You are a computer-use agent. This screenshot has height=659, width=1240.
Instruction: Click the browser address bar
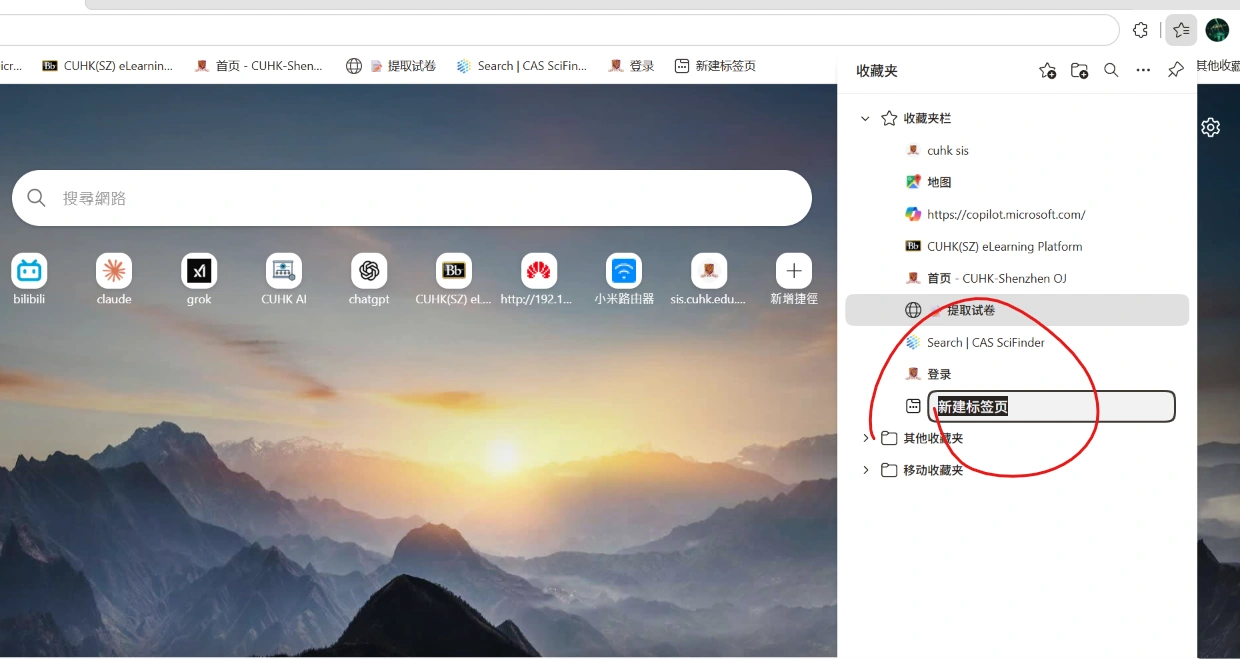point(559,30)
